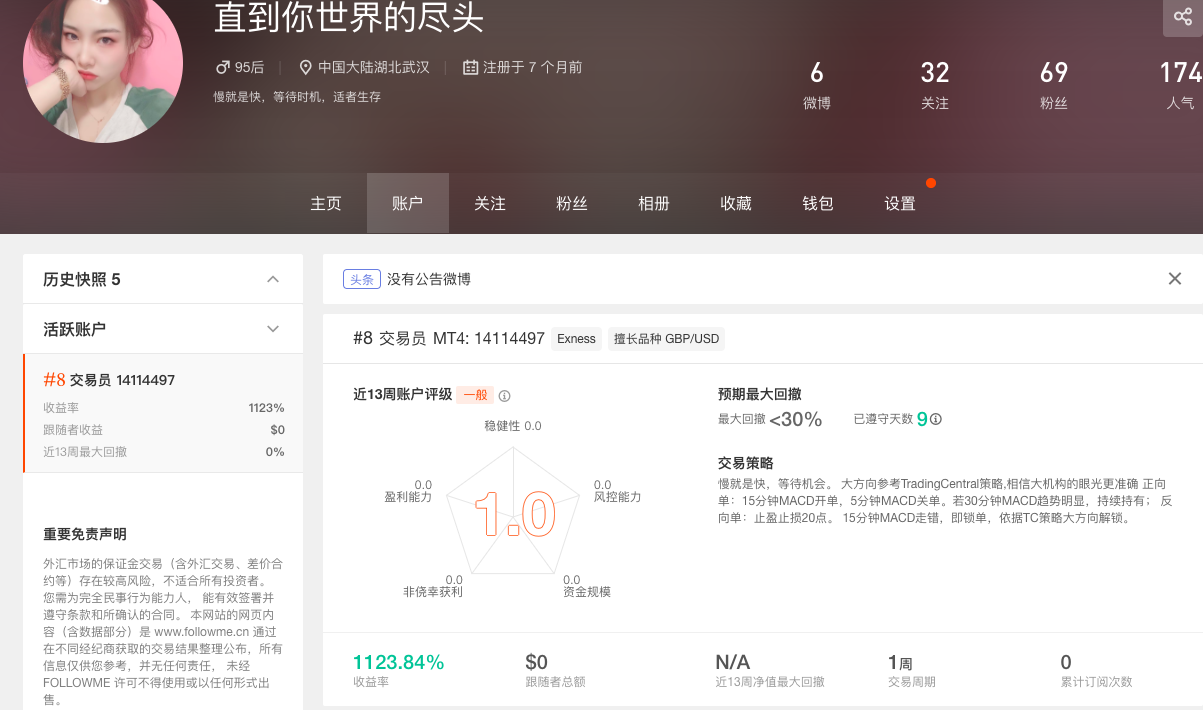Click the 头条 tag
1203x710 pixels.
coord(361,279)
